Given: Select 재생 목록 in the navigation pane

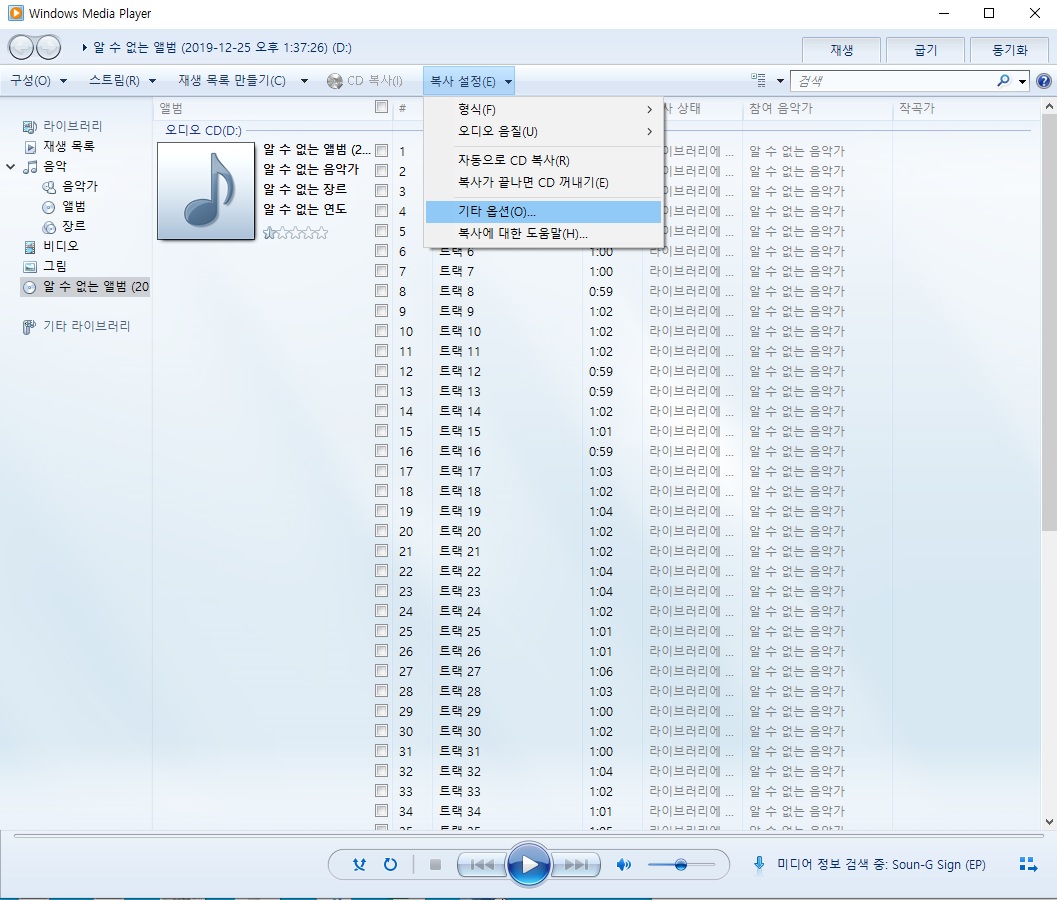Looking at the screenshot, I should 69,146.
